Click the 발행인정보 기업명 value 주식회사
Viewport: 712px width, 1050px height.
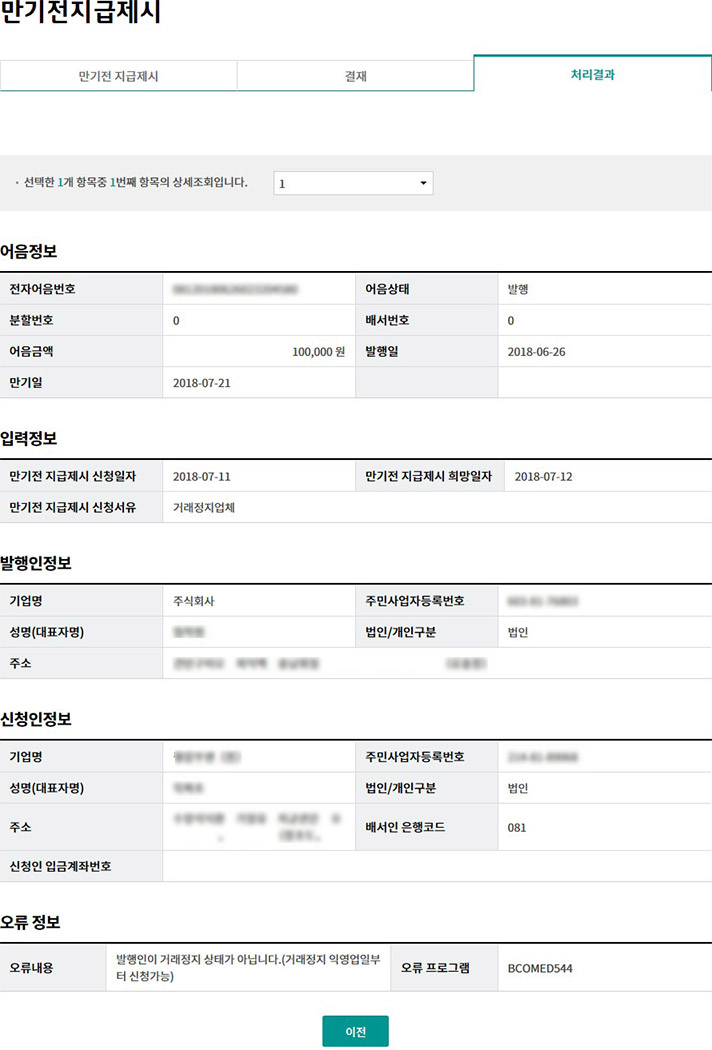tap(194, 602)
